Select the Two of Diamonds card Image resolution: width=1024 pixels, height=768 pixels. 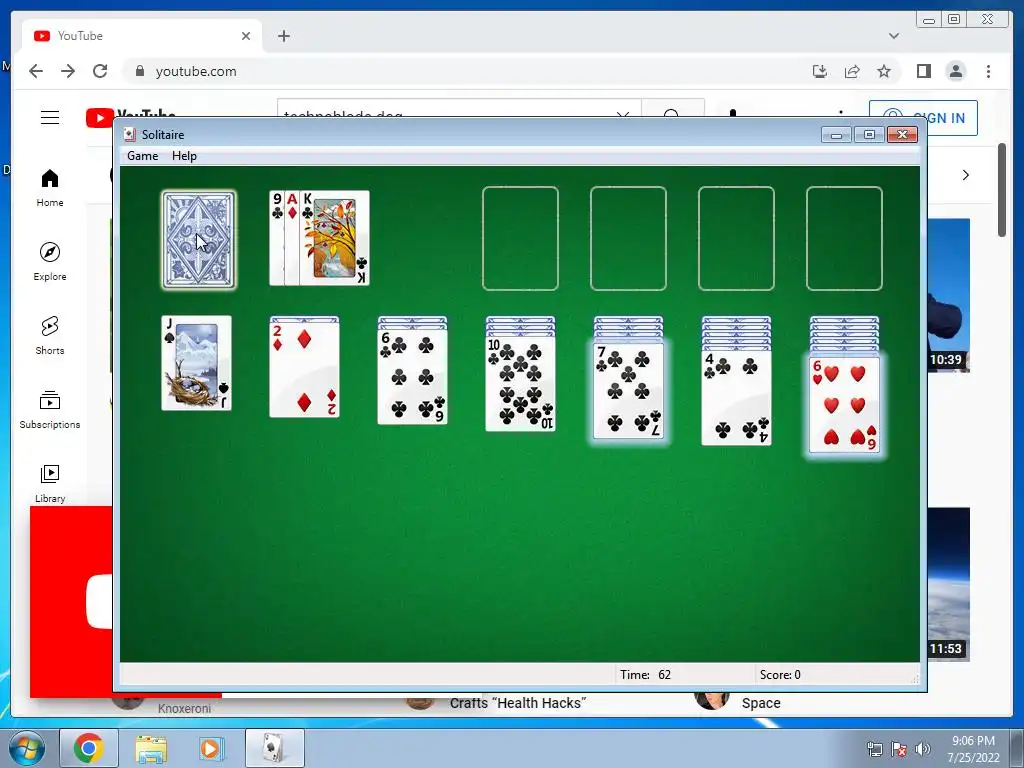pos(304,370)
